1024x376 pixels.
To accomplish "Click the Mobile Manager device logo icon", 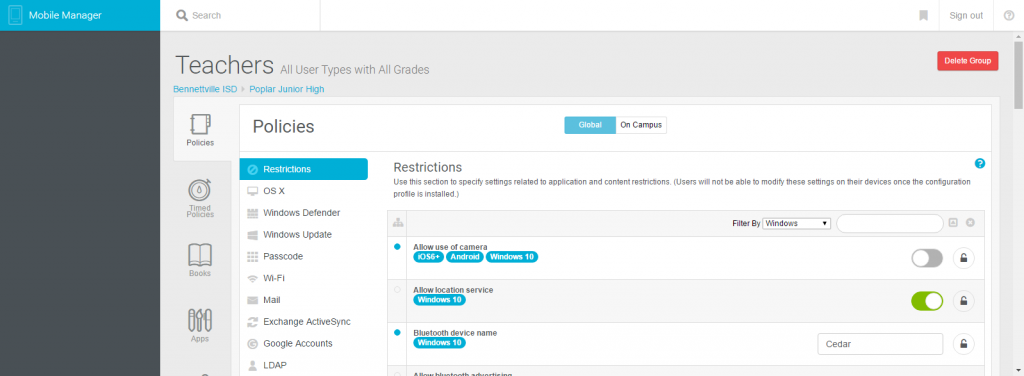I will click(16, 15).
